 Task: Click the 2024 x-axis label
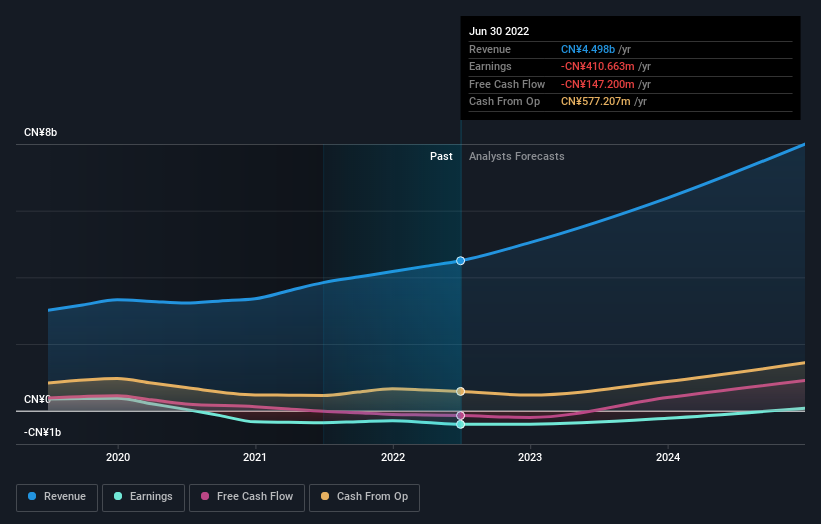[668, 457]
